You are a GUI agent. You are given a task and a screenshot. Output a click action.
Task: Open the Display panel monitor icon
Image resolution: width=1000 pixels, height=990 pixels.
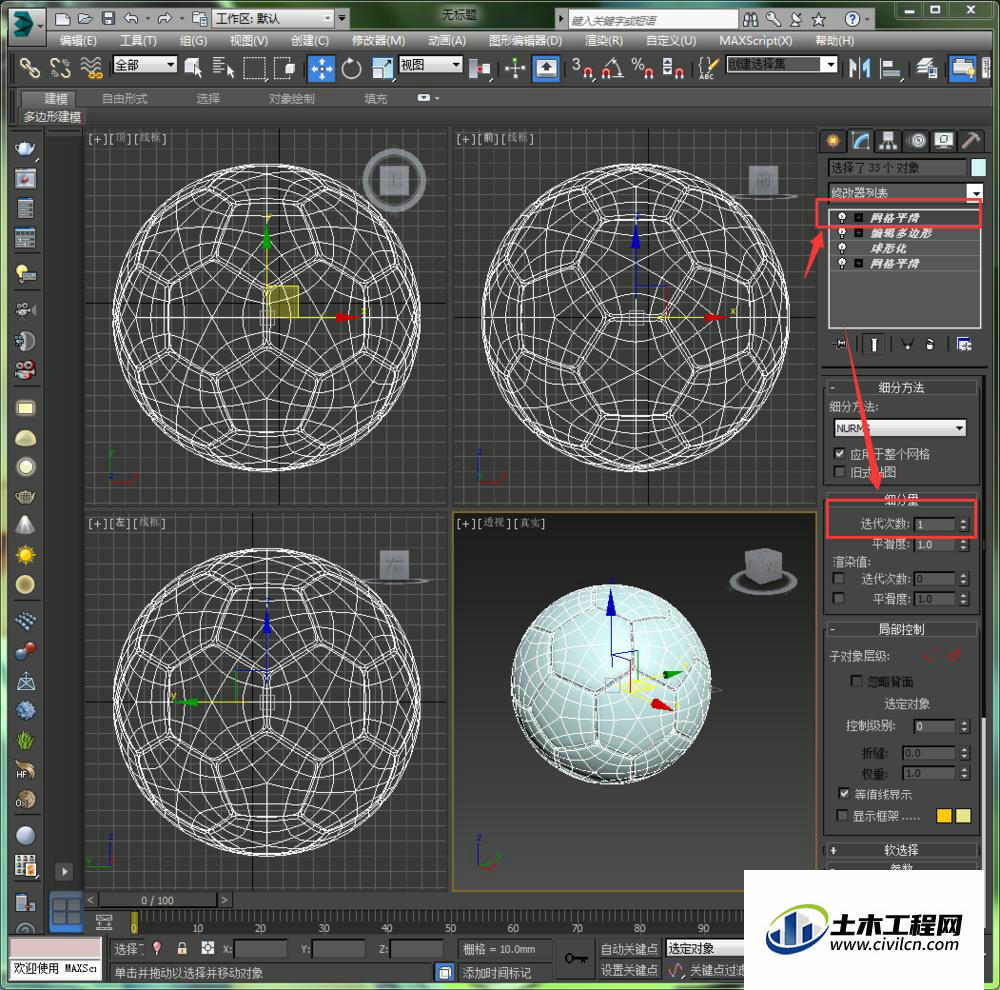(944, 141)
